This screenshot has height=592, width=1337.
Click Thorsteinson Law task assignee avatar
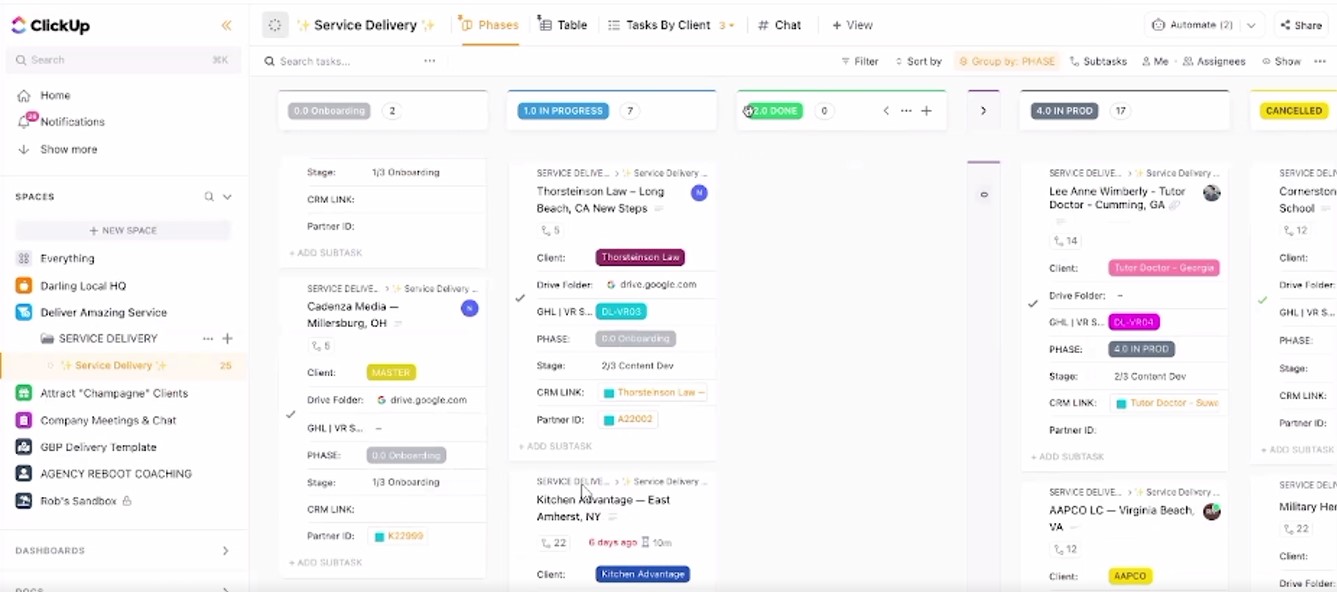(699, 193)
